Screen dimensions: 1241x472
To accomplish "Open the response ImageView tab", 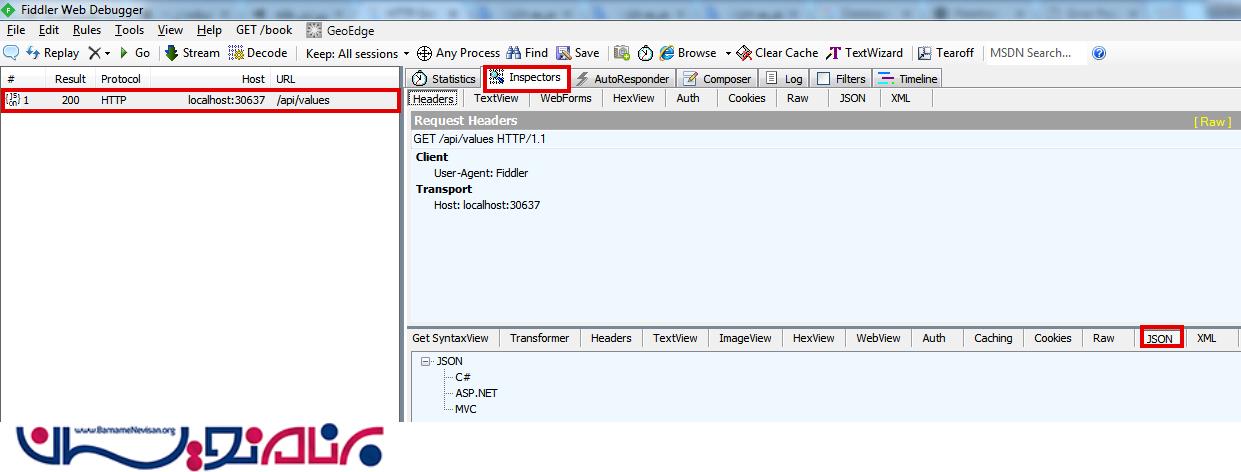I will 745,338.
